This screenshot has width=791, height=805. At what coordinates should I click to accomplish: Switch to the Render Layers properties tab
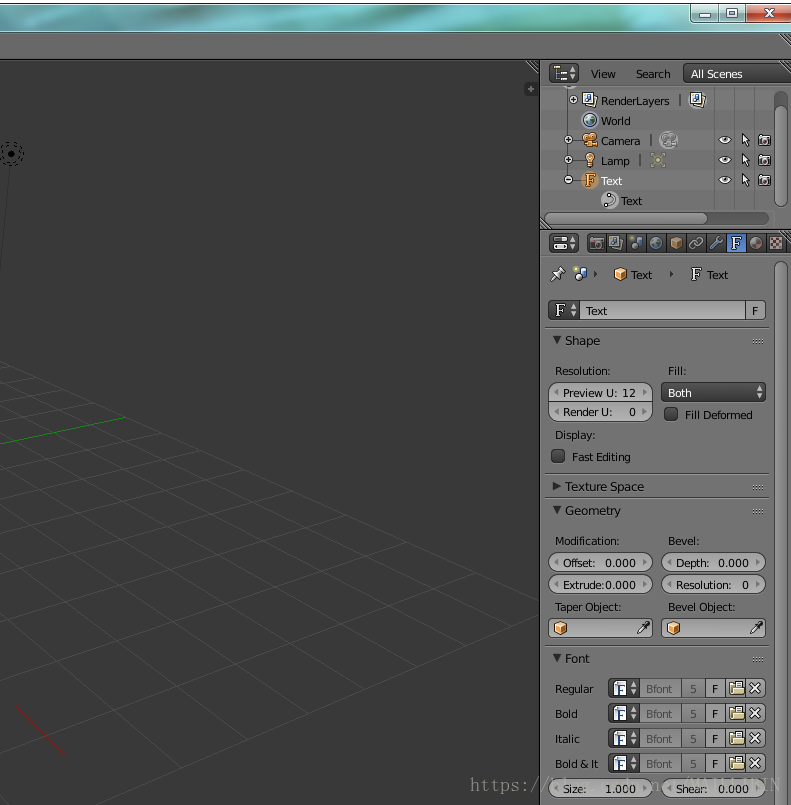[x=615, y=243]
